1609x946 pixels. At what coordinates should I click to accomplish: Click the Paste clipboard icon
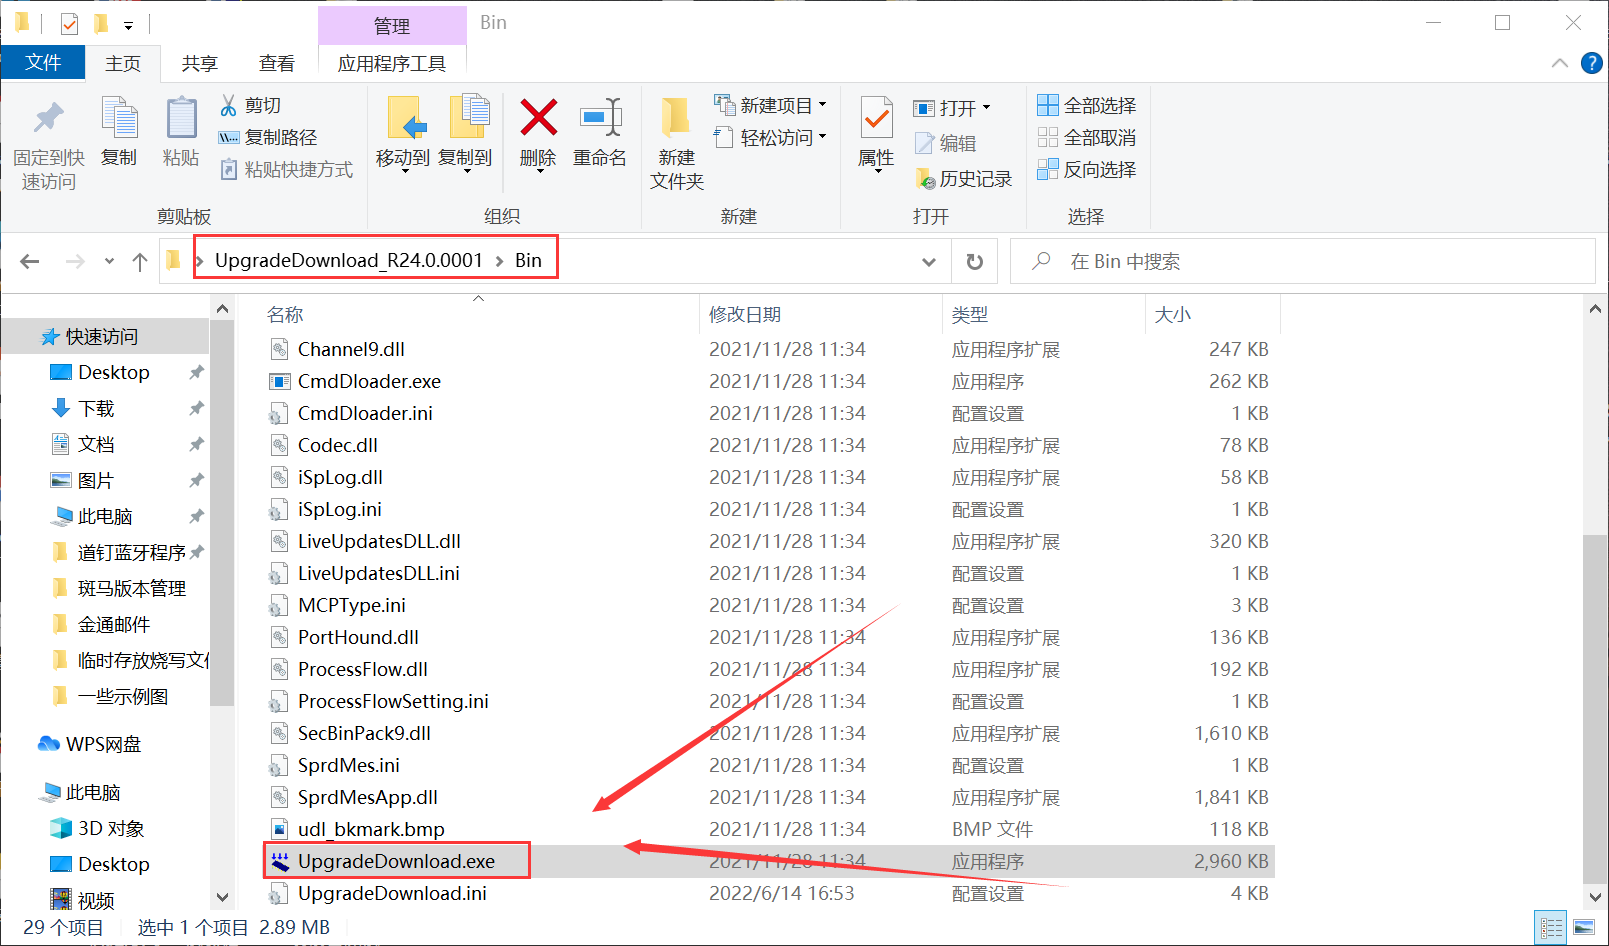pos(181,118)
